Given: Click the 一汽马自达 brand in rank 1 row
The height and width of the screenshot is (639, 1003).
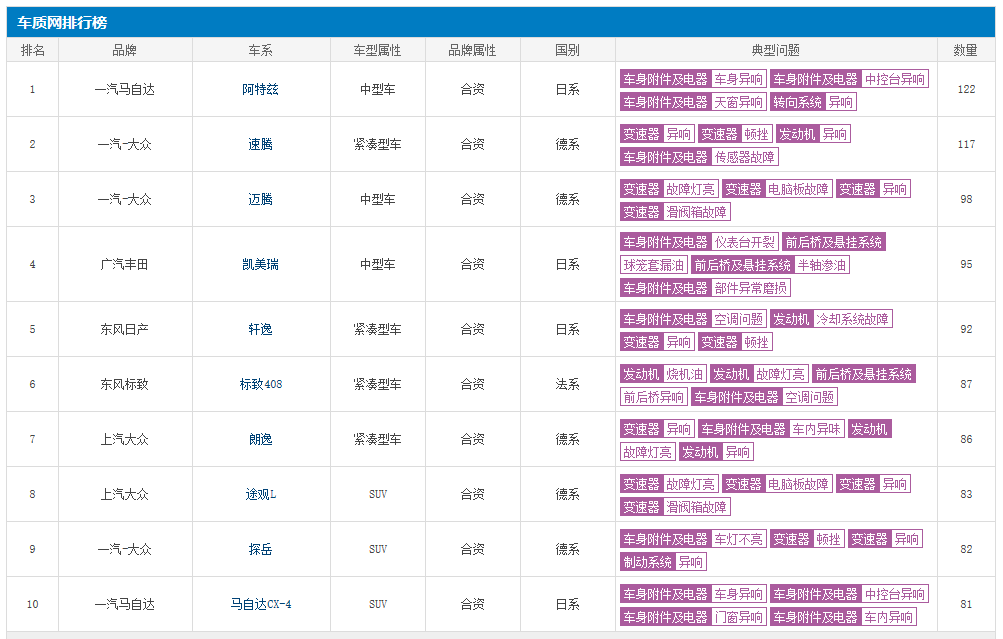Looking at the screenshot, I should point(124,90).
